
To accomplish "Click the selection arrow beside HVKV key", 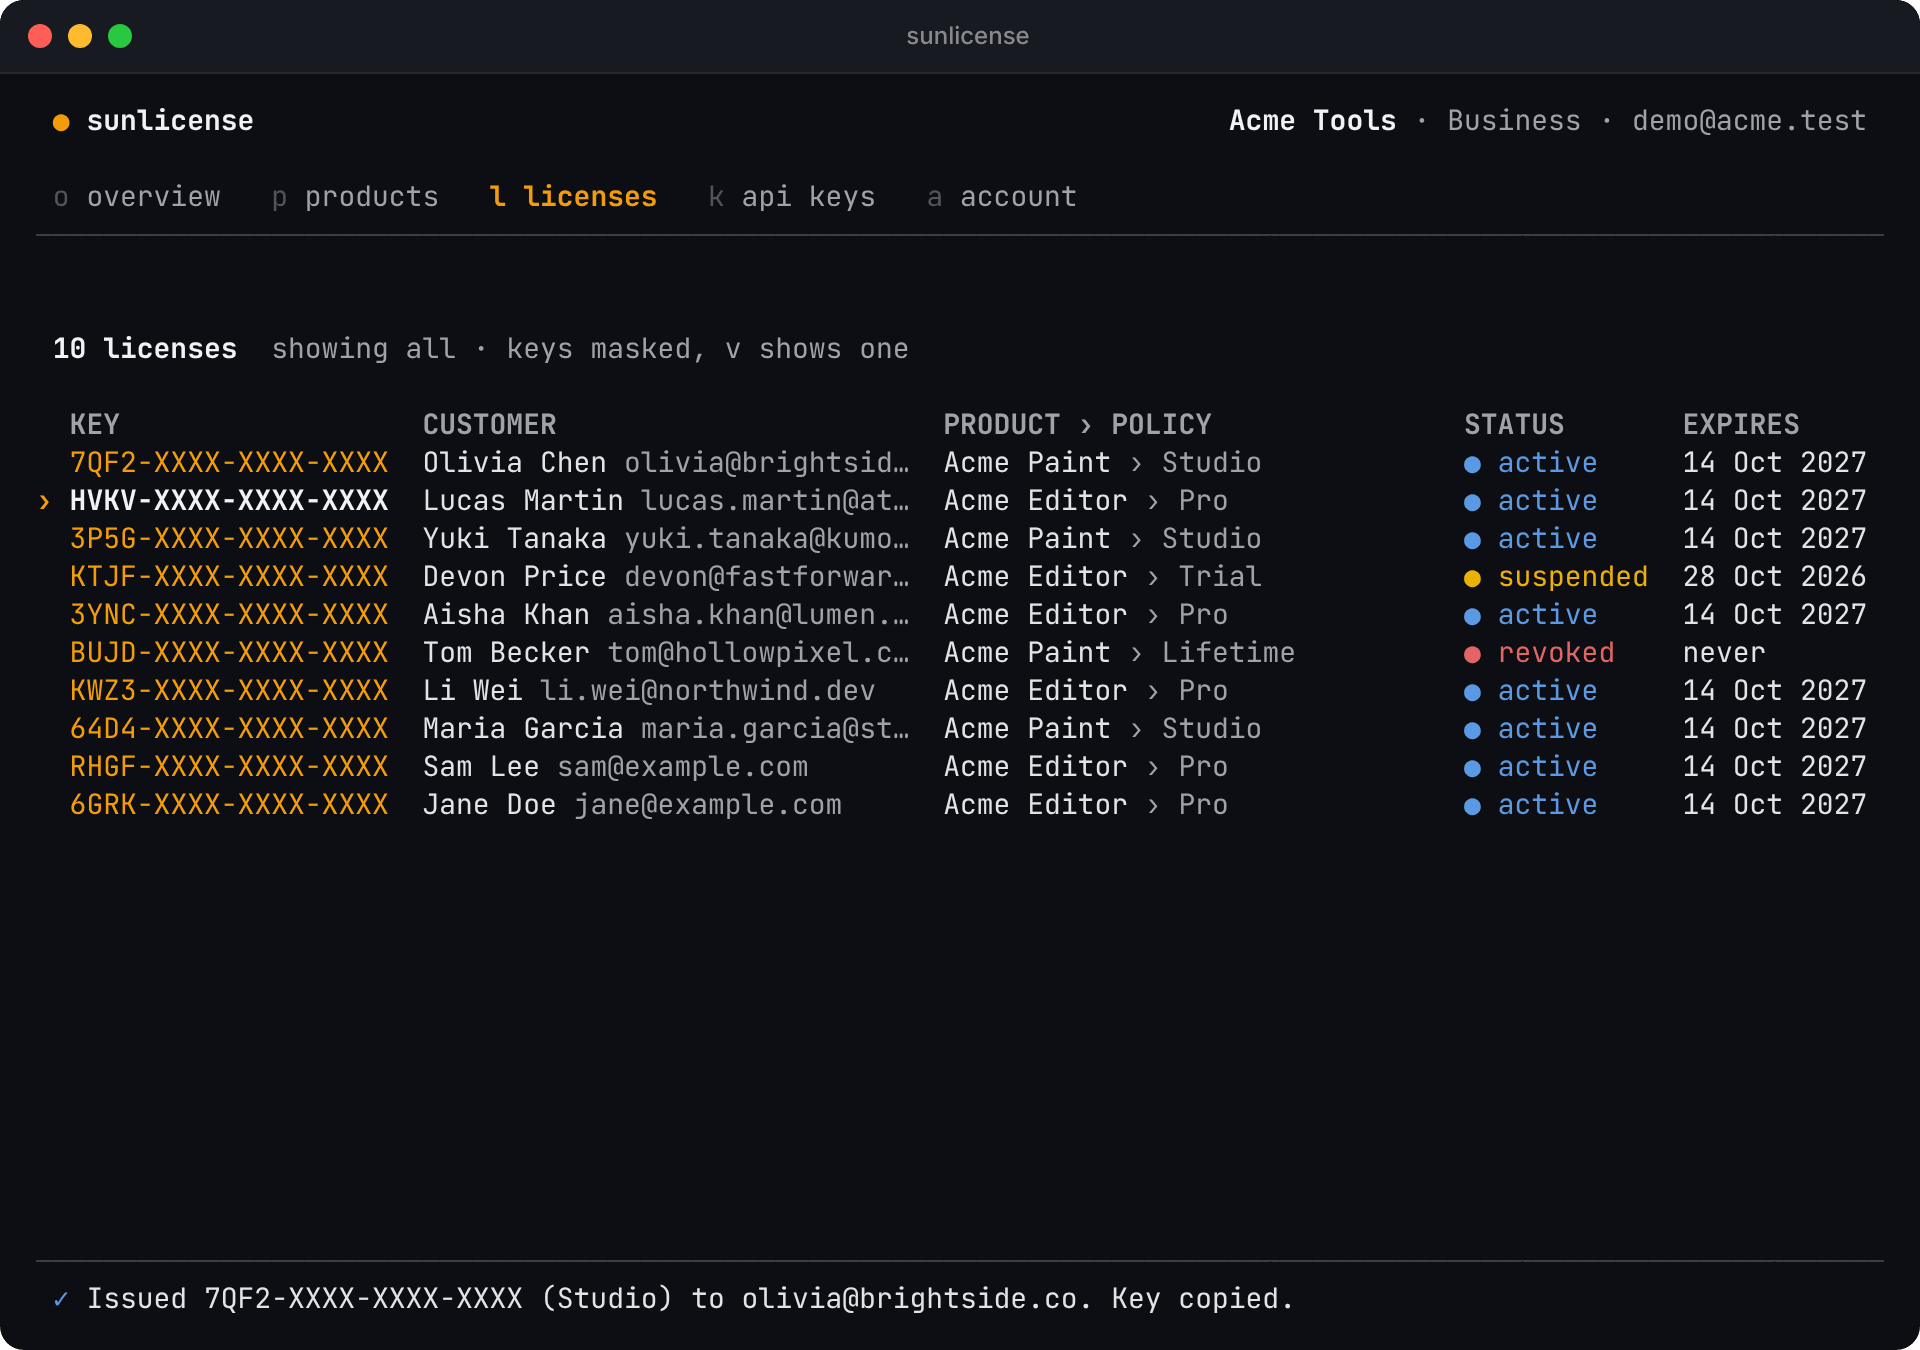I will (44, 502).
